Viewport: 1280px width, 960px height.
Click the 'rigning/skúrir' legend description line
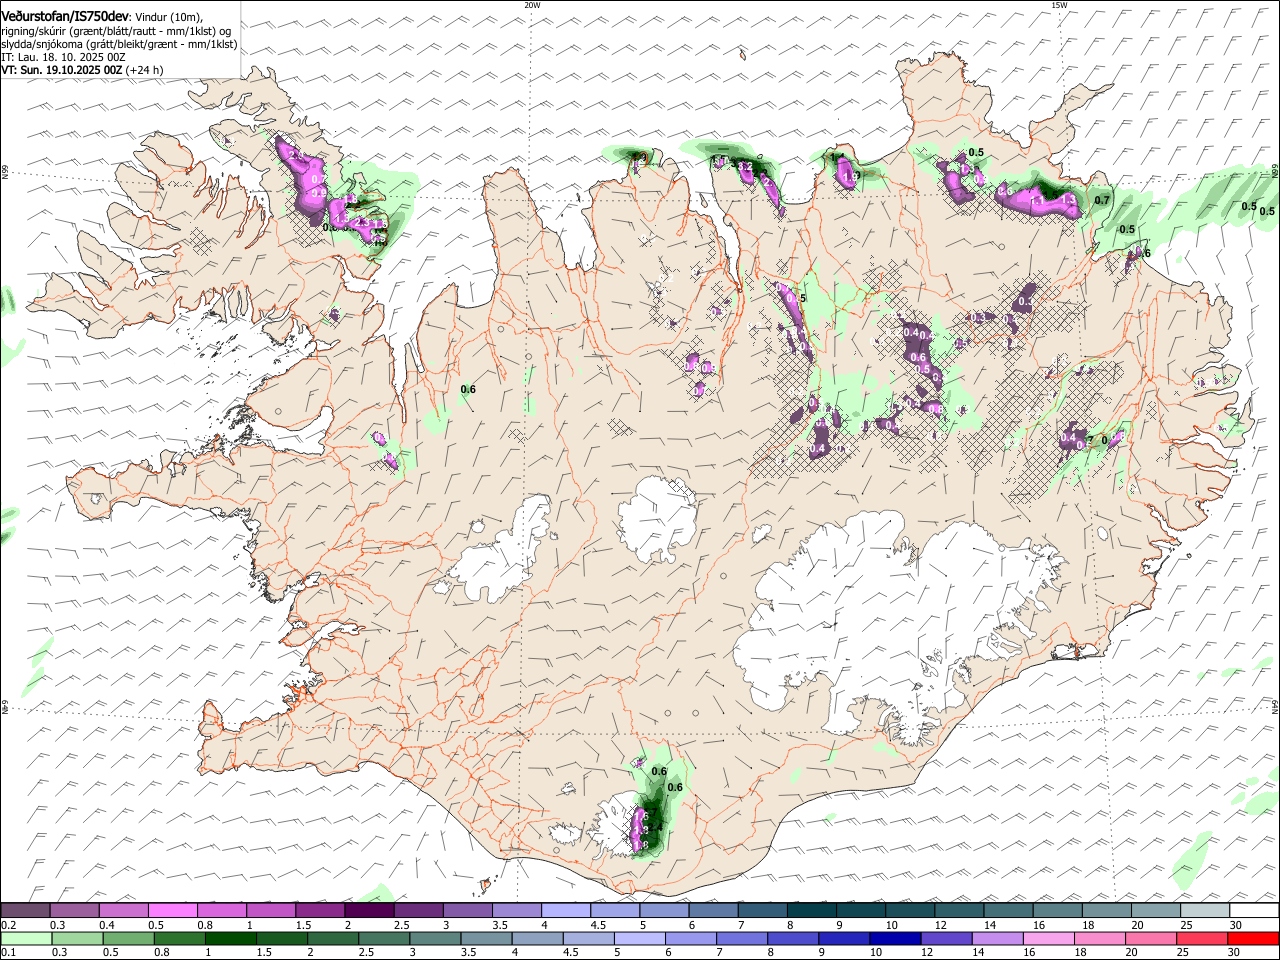tap(116, 31)
